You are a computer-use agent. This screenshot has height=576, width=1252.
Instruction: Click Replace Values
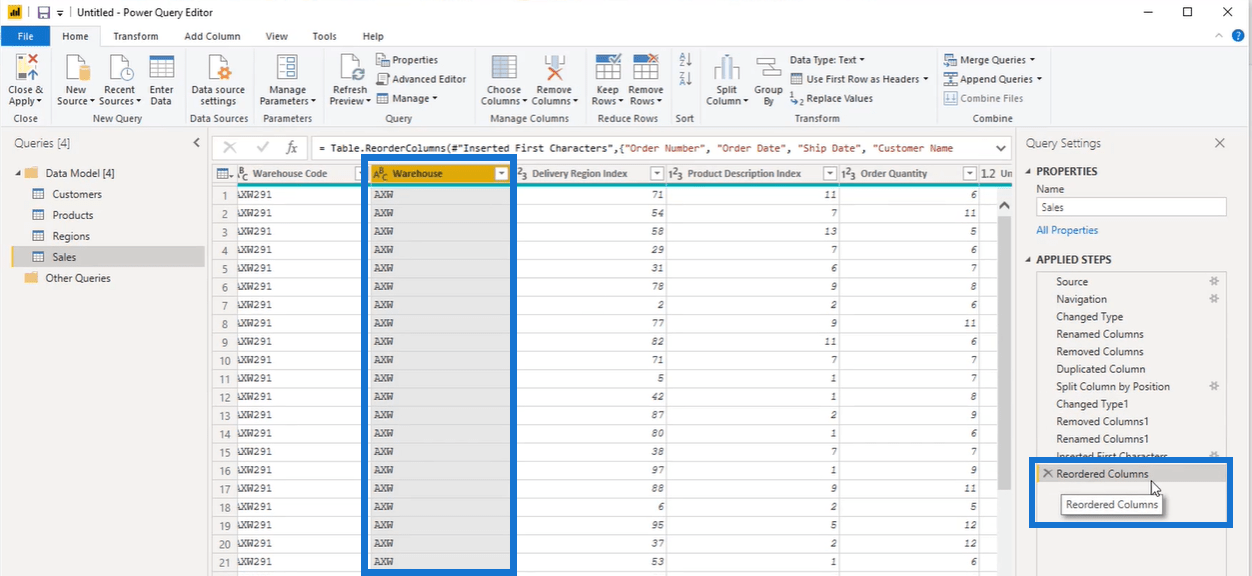pyautogui.click(x=831, y=98)
